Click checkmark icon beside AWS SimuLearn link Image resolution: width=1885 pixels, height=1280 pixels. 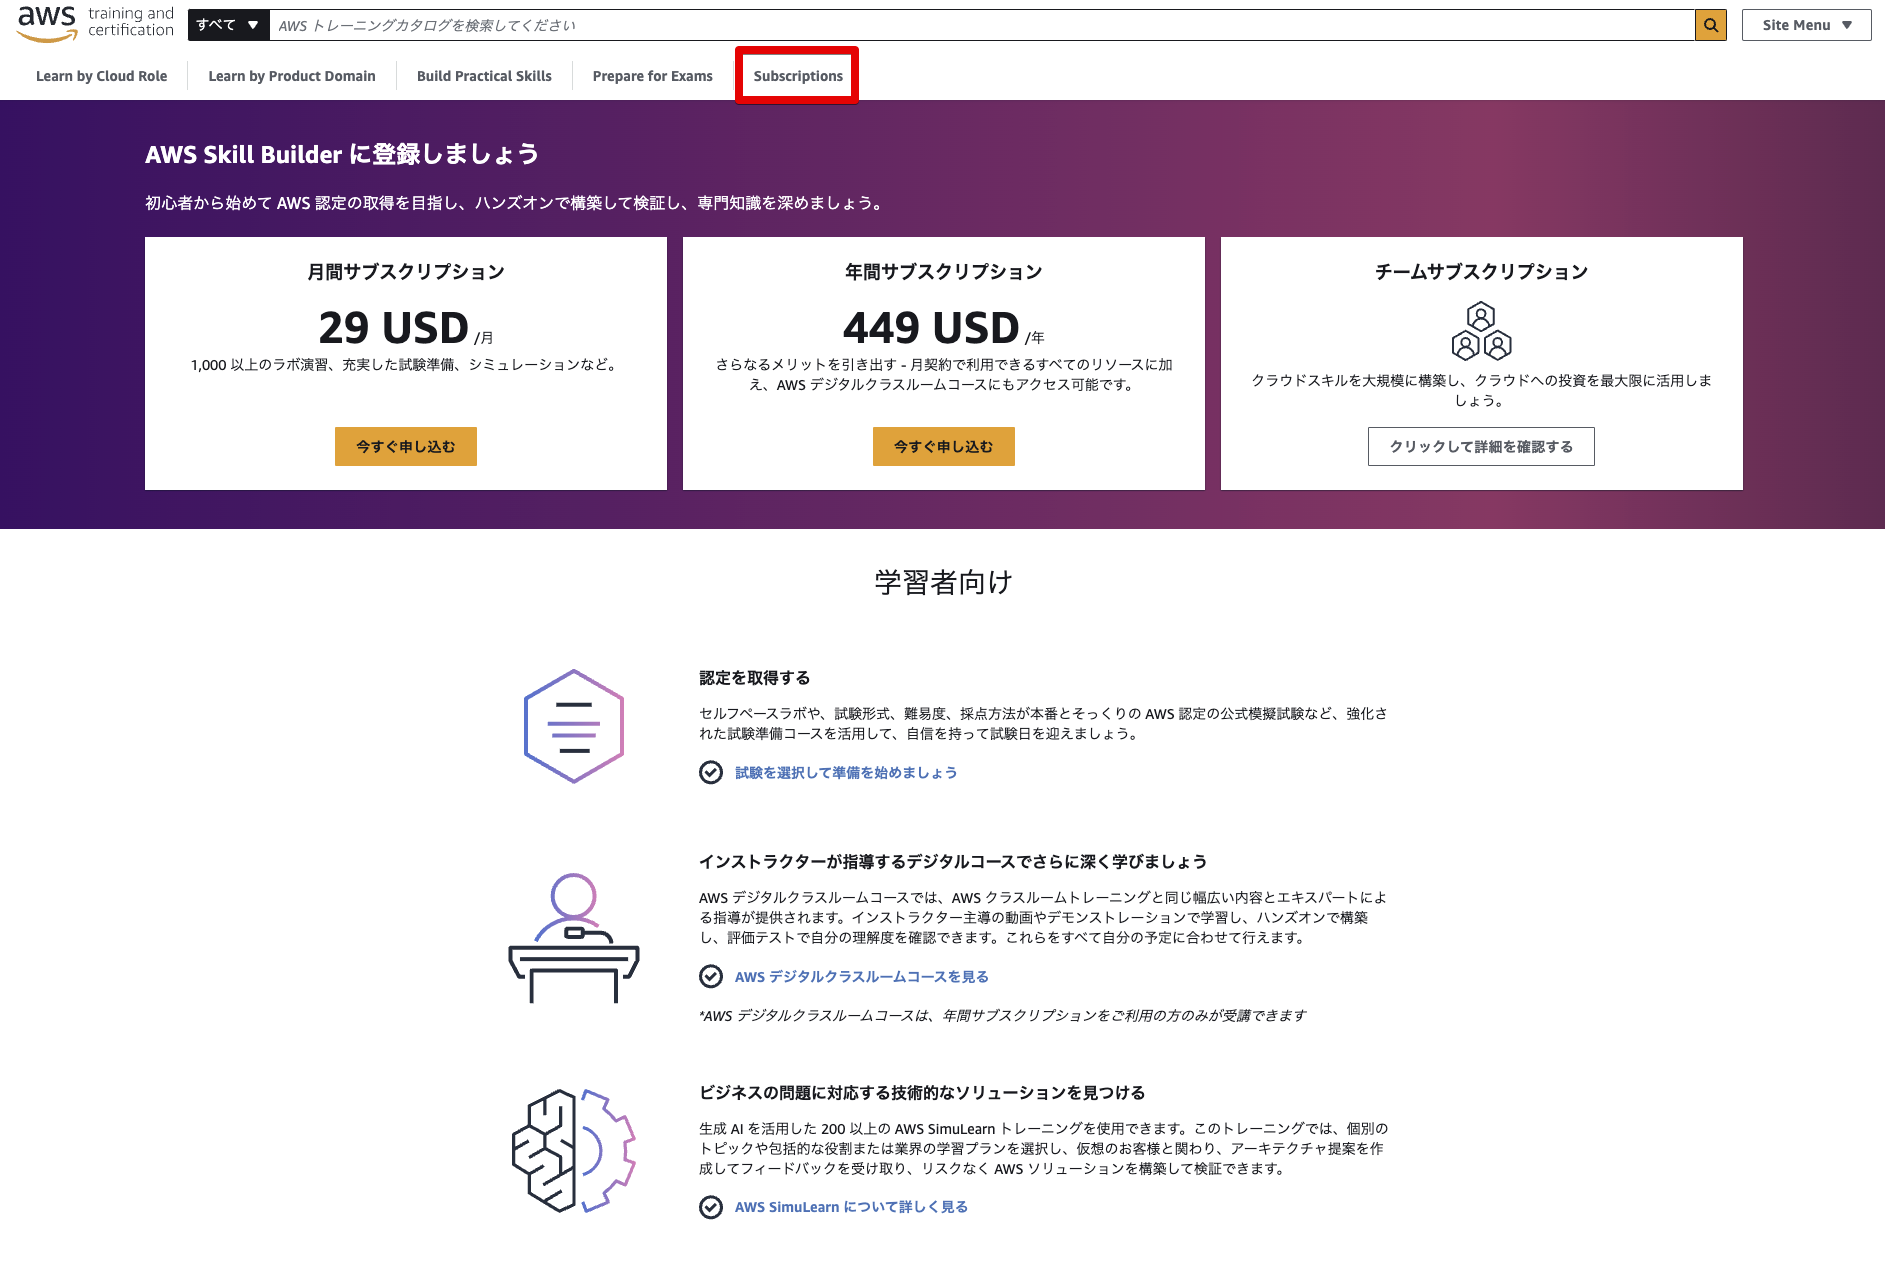pos(711,1207)
